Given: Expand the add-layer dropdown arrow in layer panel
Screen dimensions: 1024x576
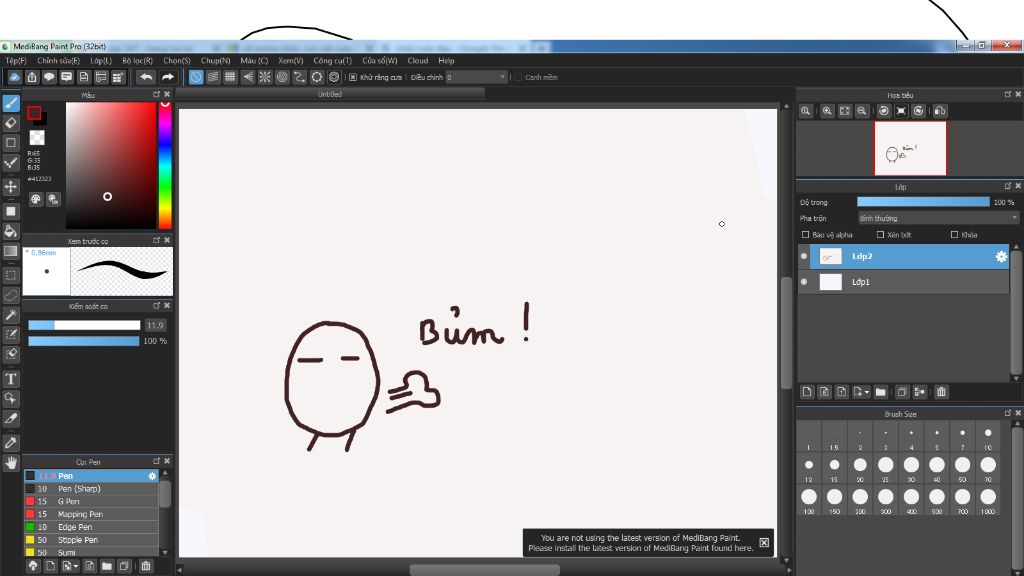Looking at the screenshot, I should pyautogui.click(x=867, y=392).
